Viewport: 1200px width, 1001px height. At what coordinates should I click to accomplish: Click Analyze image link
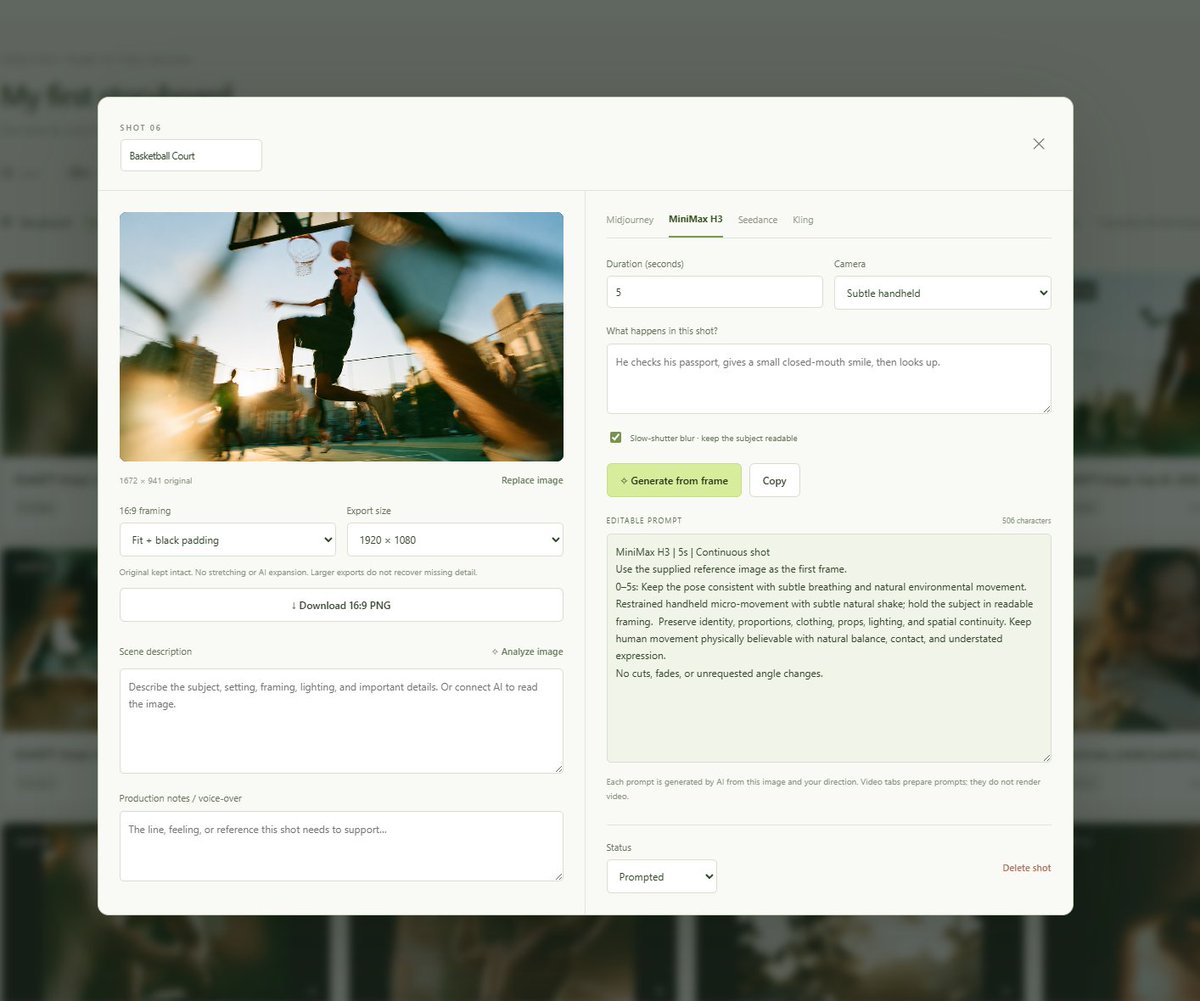(x=527, y=651)
